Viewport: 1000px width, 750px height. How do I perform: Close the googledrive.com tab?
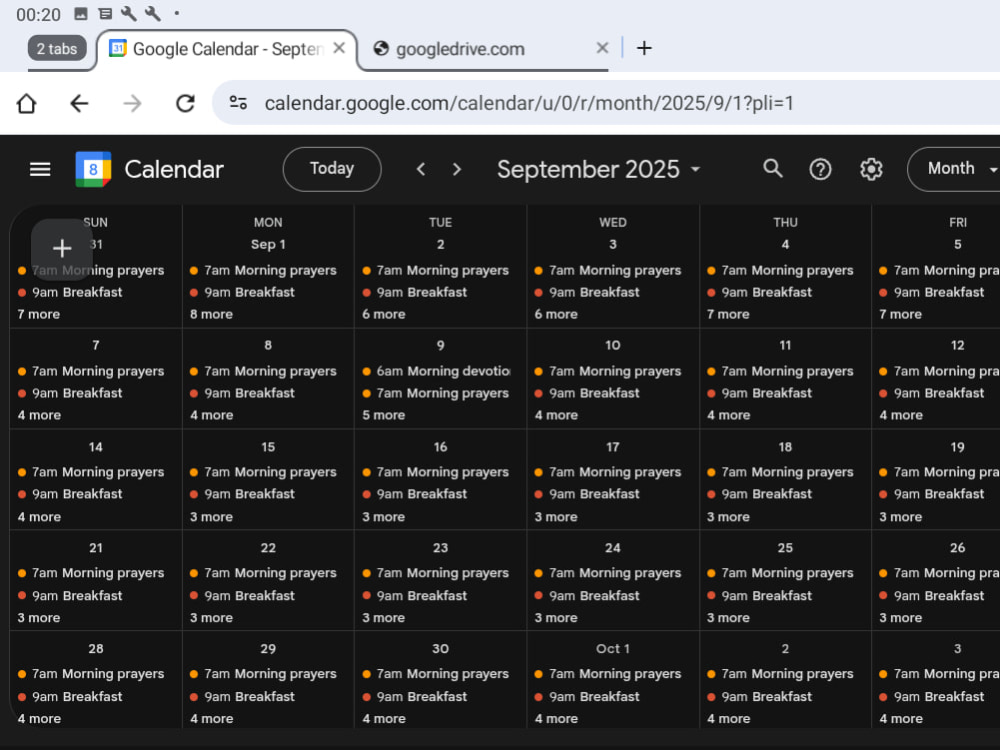click(x=602, y=48)
